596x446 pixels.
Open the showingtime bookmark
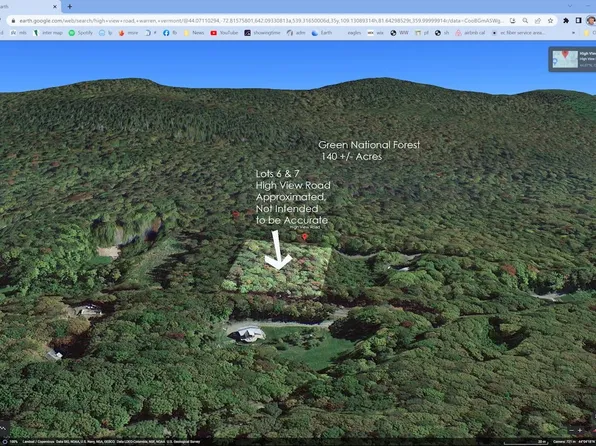click(x=263, y=33)
